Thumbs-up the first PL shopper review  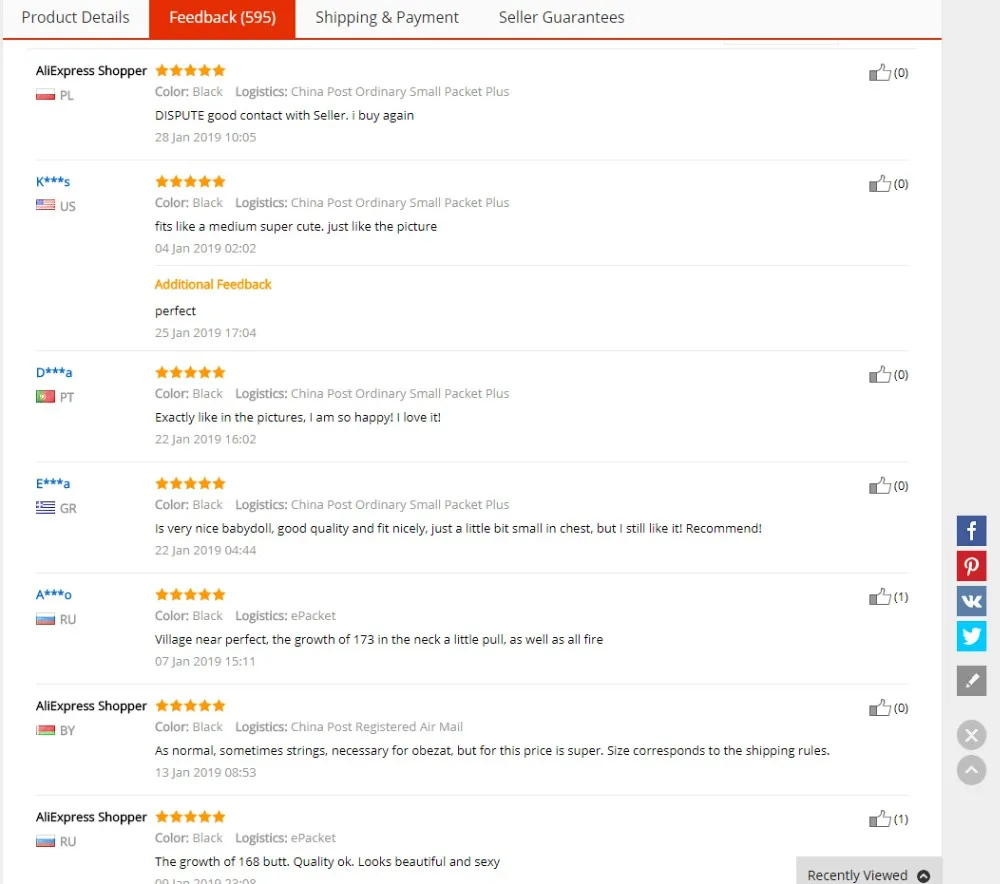(x=879, y=73)
